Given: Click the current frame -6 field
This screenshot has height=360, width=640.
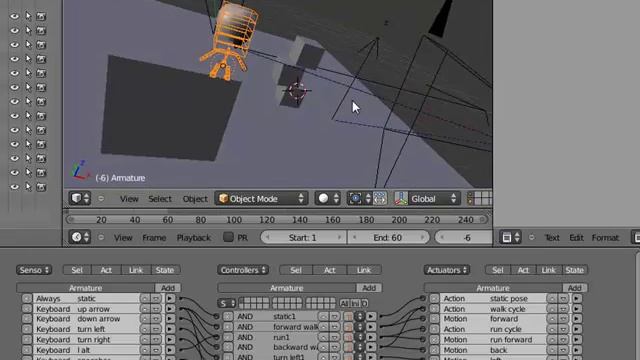Looking at the screenshot, I should (464, 237).
